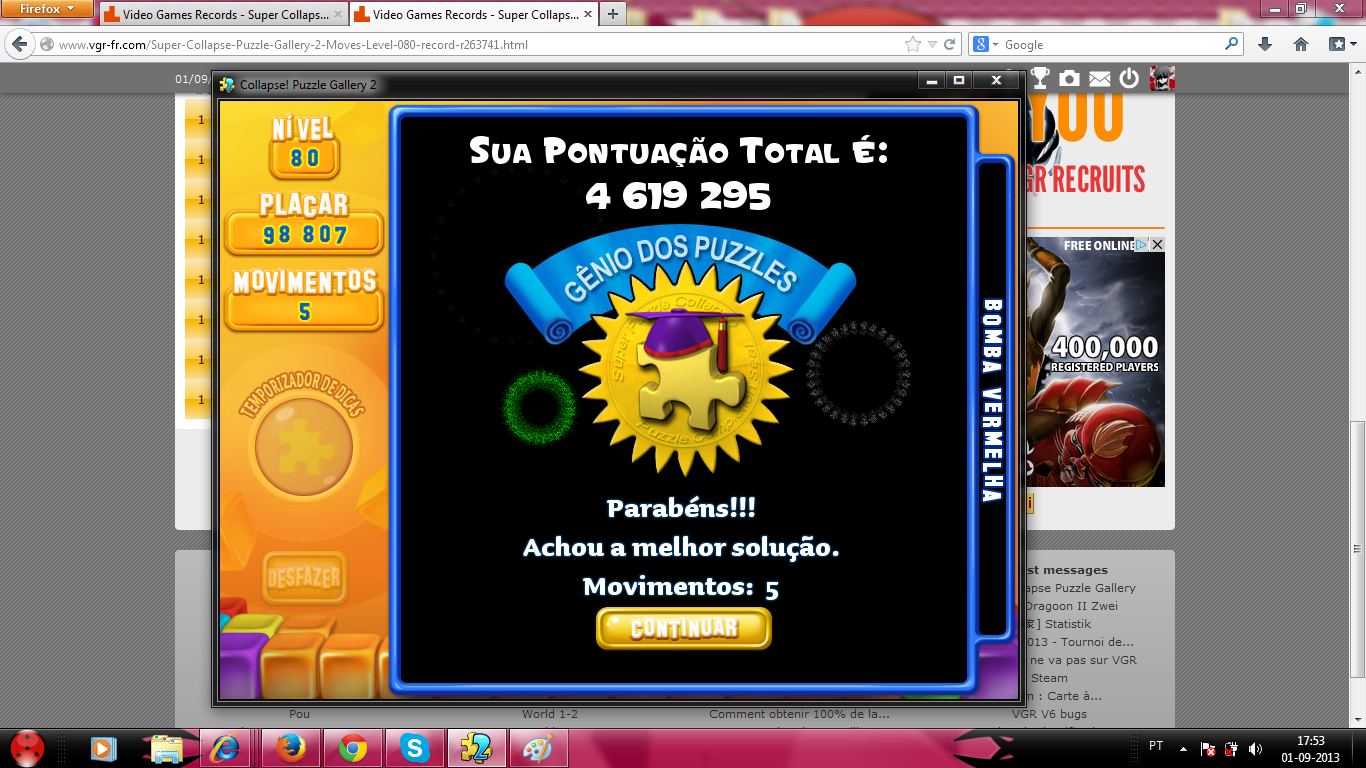Screen dimensions: 1366x768
Task: Click the hint timer puzzle piece
Action: (x=304, y=447)
